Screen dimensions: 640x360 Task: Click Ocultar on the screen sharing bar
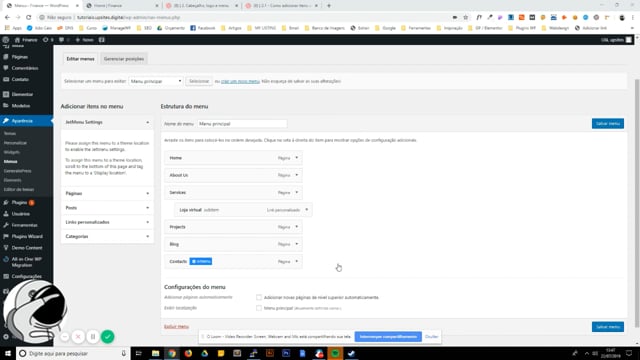click(431, 337)
